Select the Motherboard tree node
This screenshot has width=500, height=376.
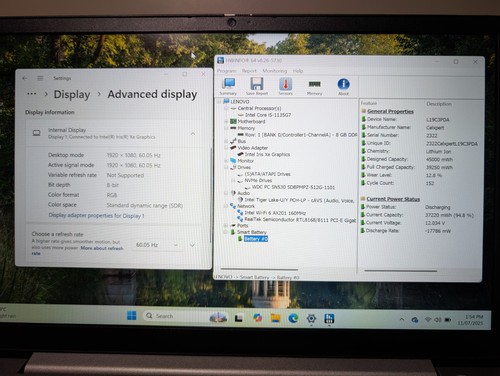coord(251,121)
